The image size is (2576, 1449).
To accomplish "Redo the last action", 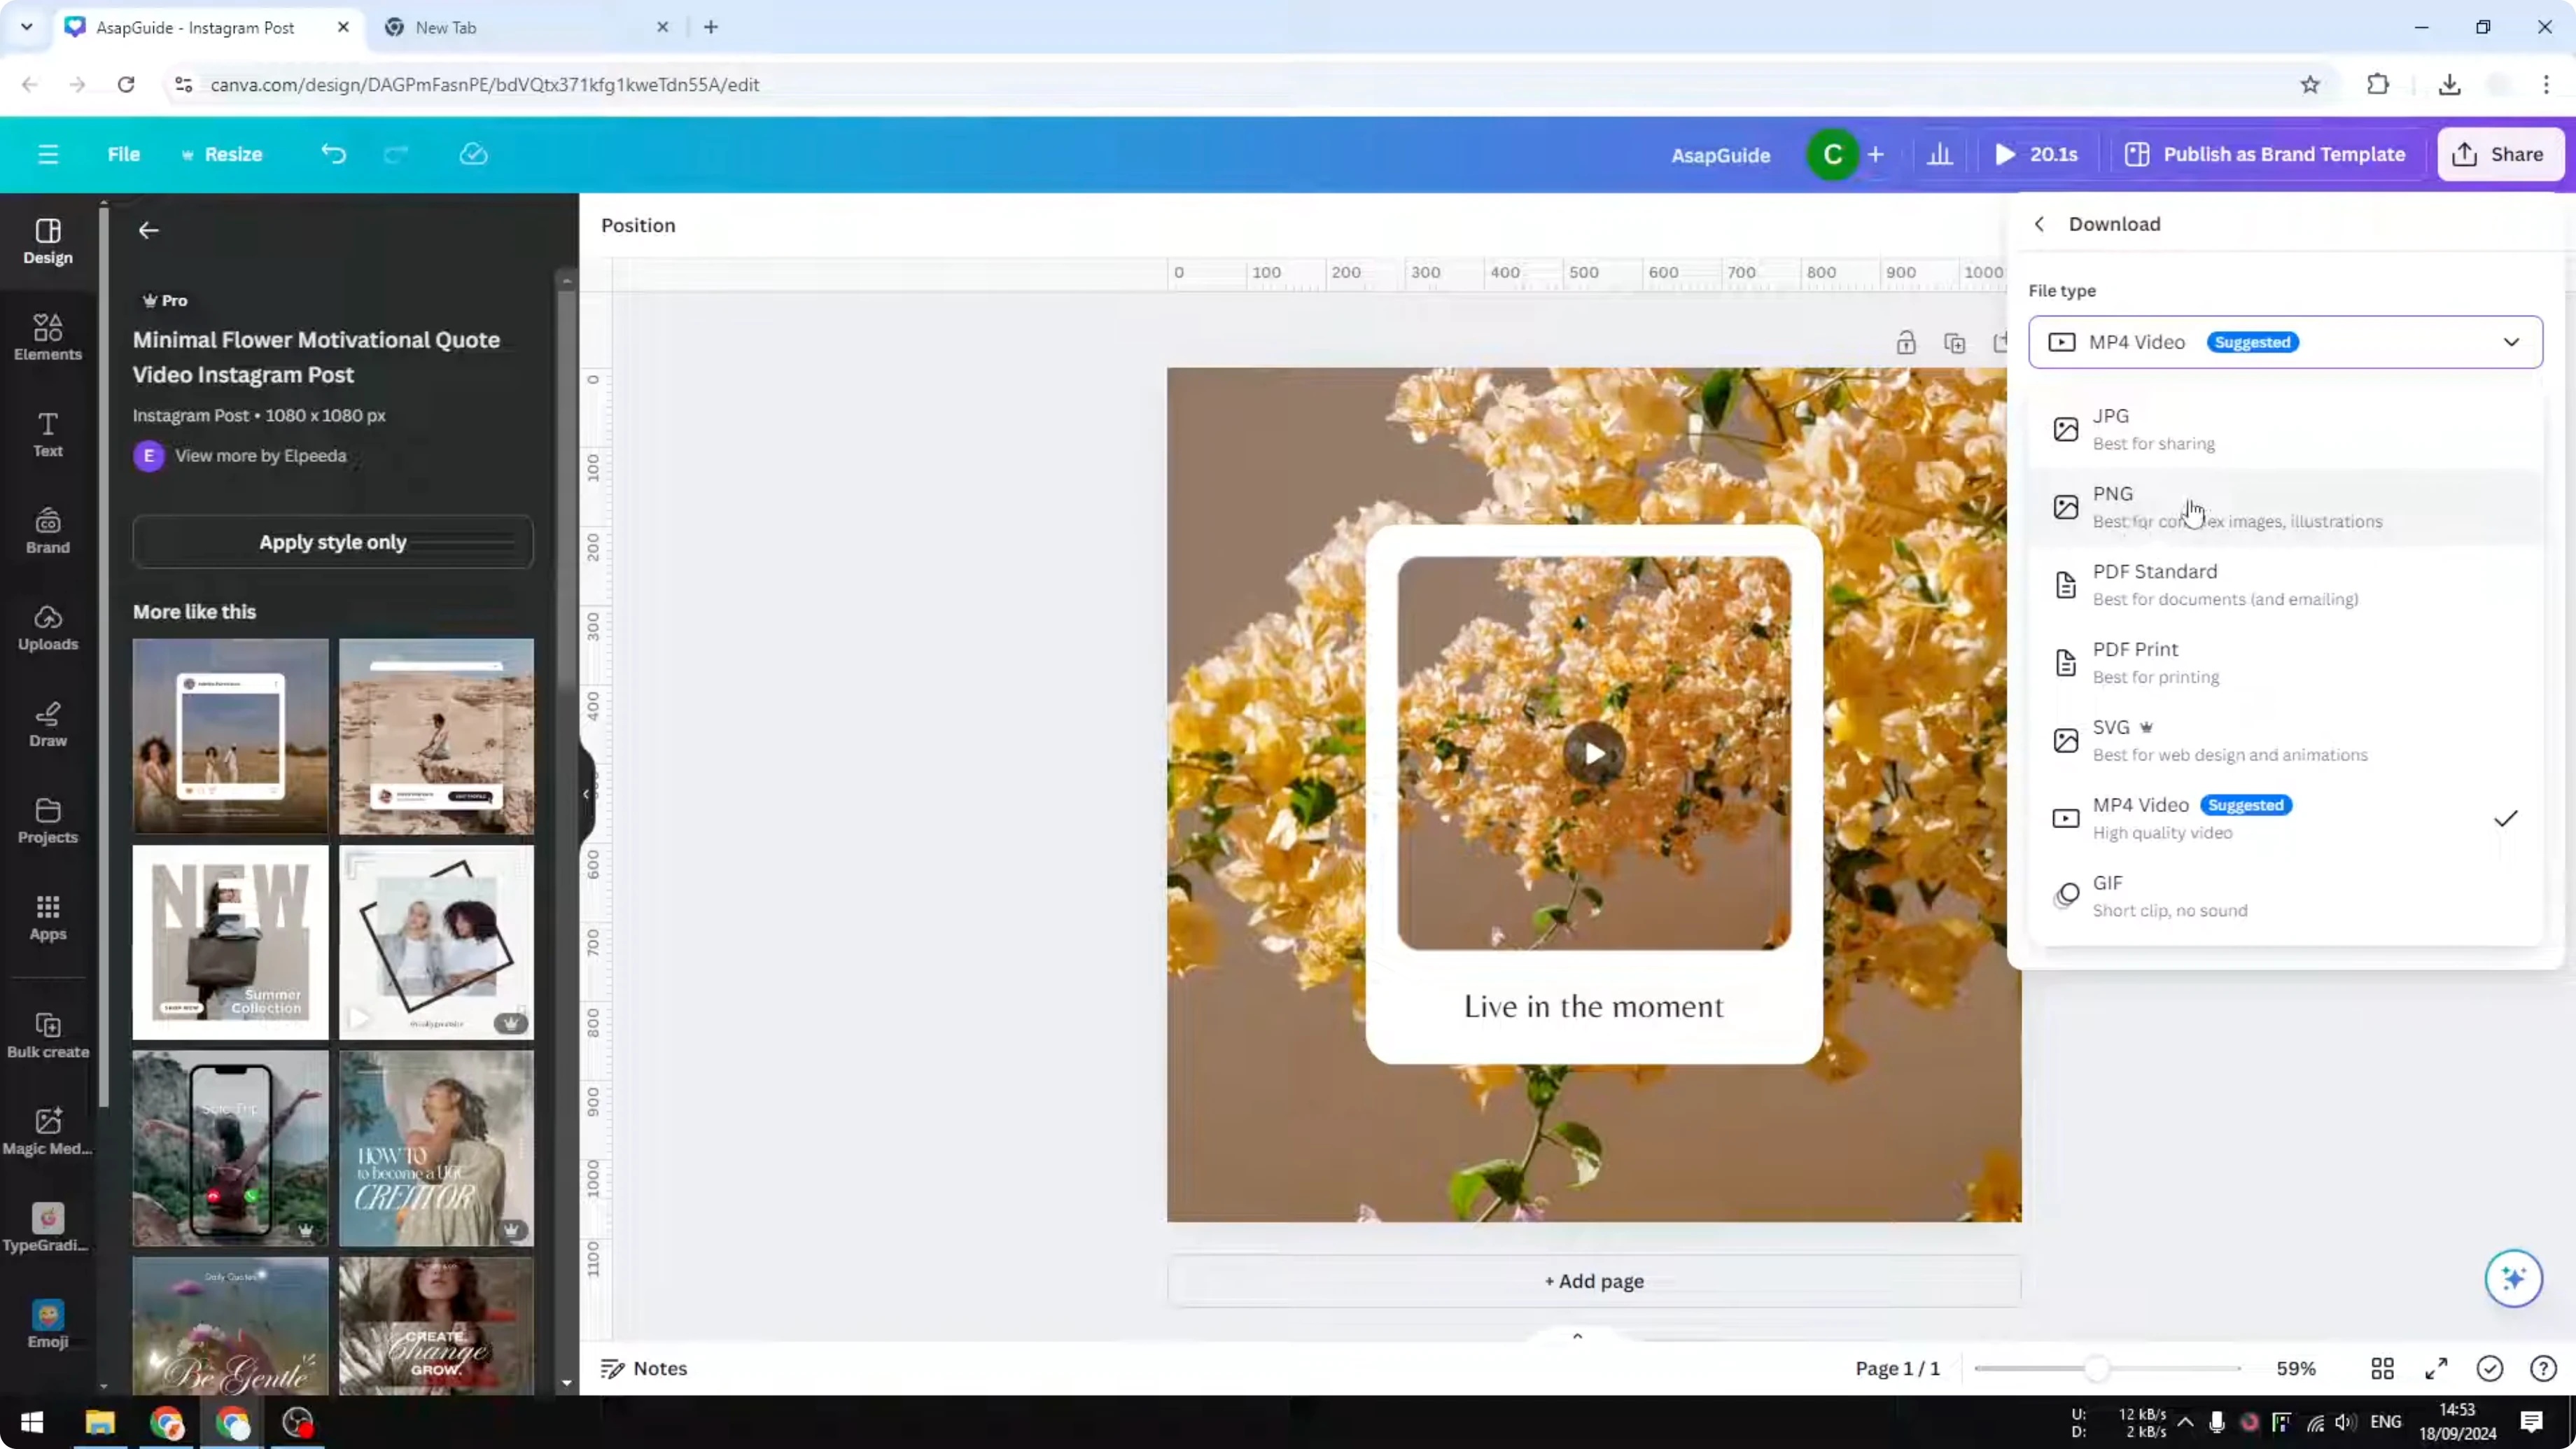I will click(x=397, y=154).
